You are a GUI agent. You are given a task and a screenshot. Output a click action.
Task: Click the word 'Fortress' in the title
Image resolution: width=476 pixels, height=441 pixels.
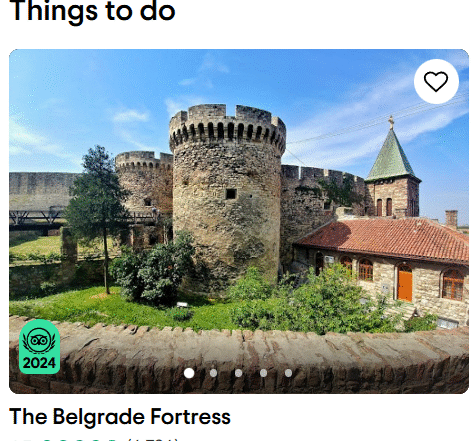tap(190, 417)
